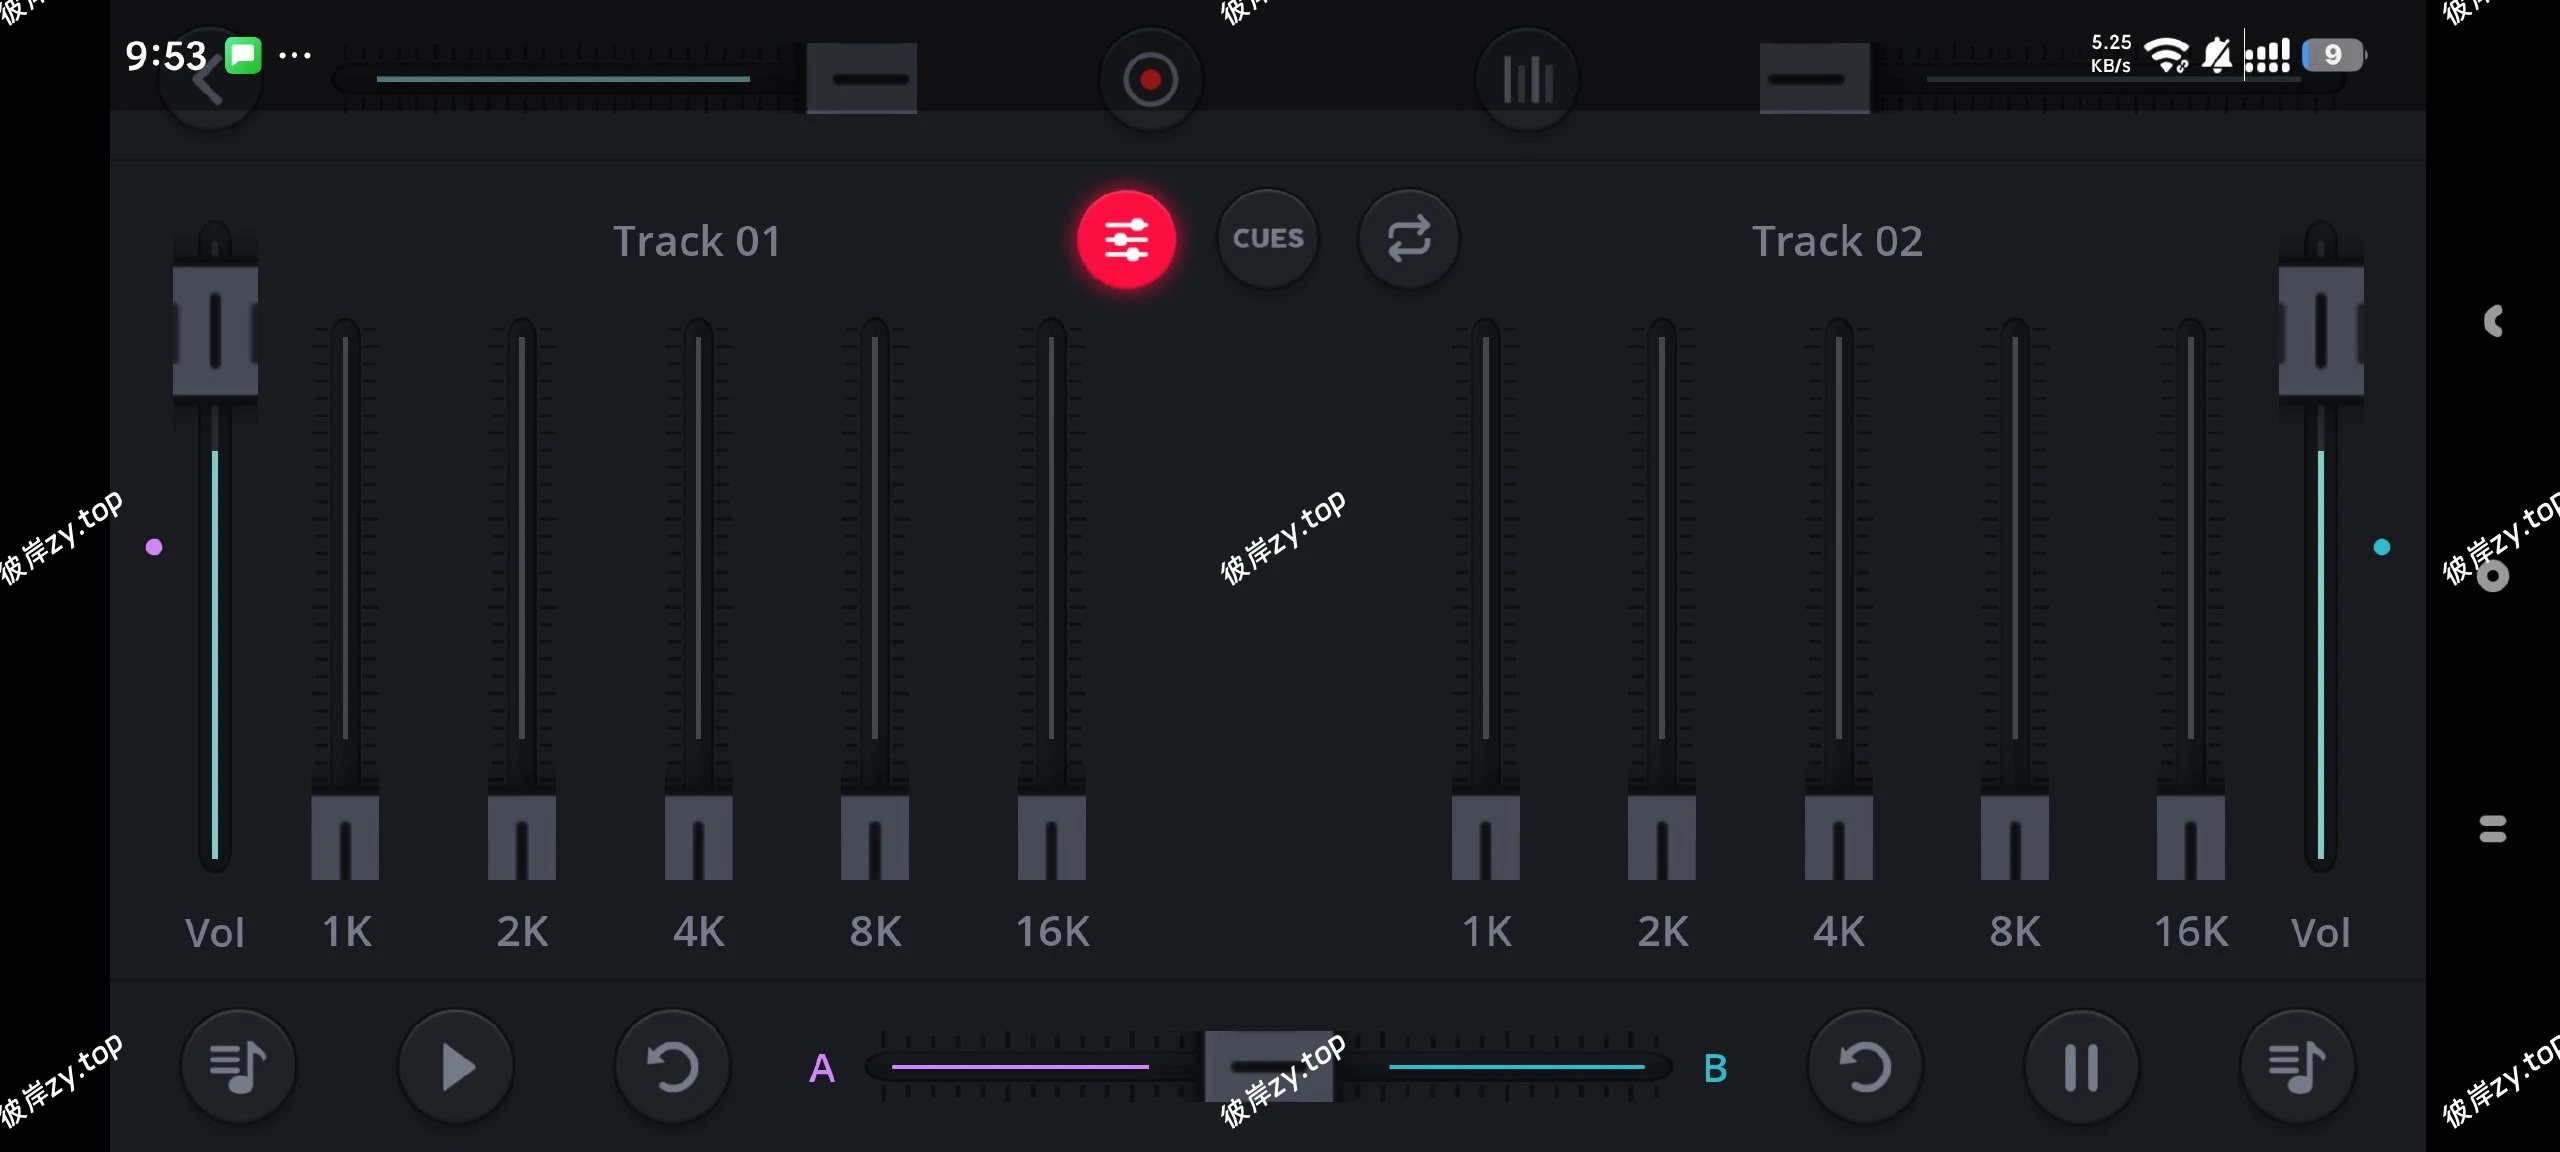This screenshot has height=1152, width=2560.
Task: Restart Track 01 with reset arrow
Action: pyautogui.click(x=672, y=1067)
